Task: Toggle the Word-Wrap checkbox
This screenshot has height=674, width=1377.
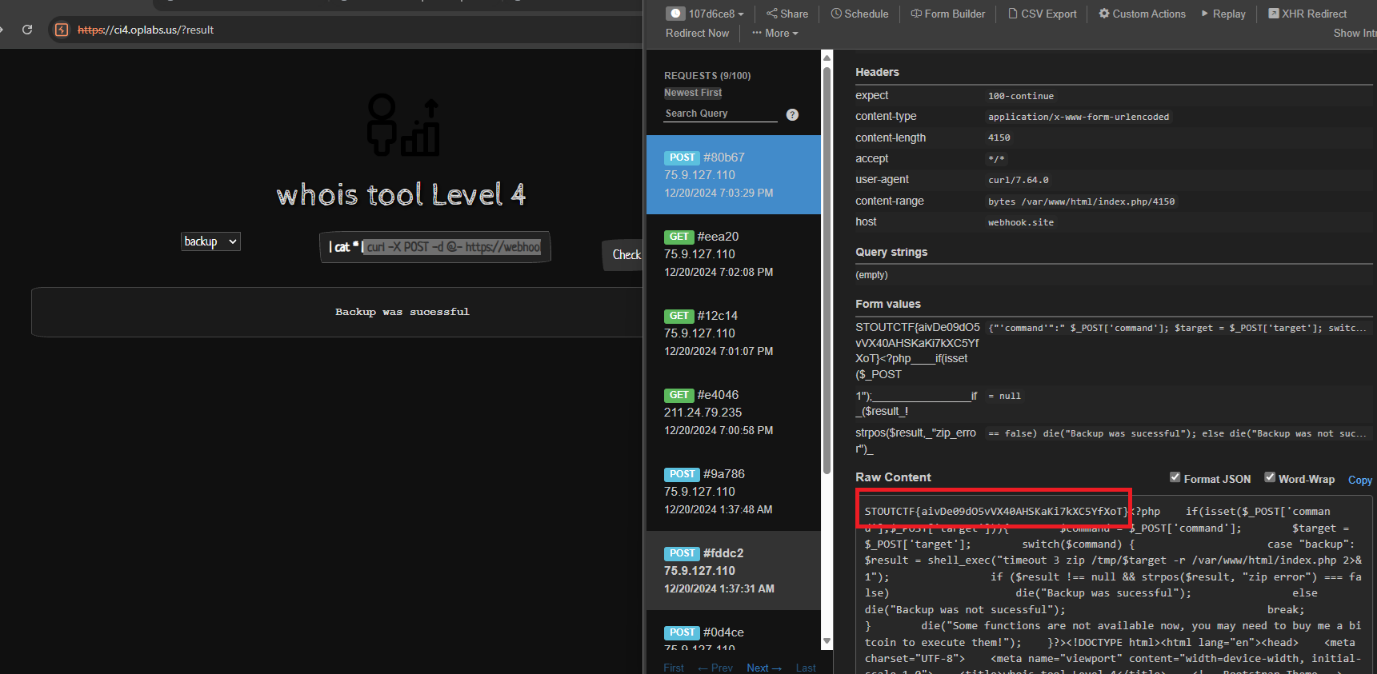Action: (1270, 478)
